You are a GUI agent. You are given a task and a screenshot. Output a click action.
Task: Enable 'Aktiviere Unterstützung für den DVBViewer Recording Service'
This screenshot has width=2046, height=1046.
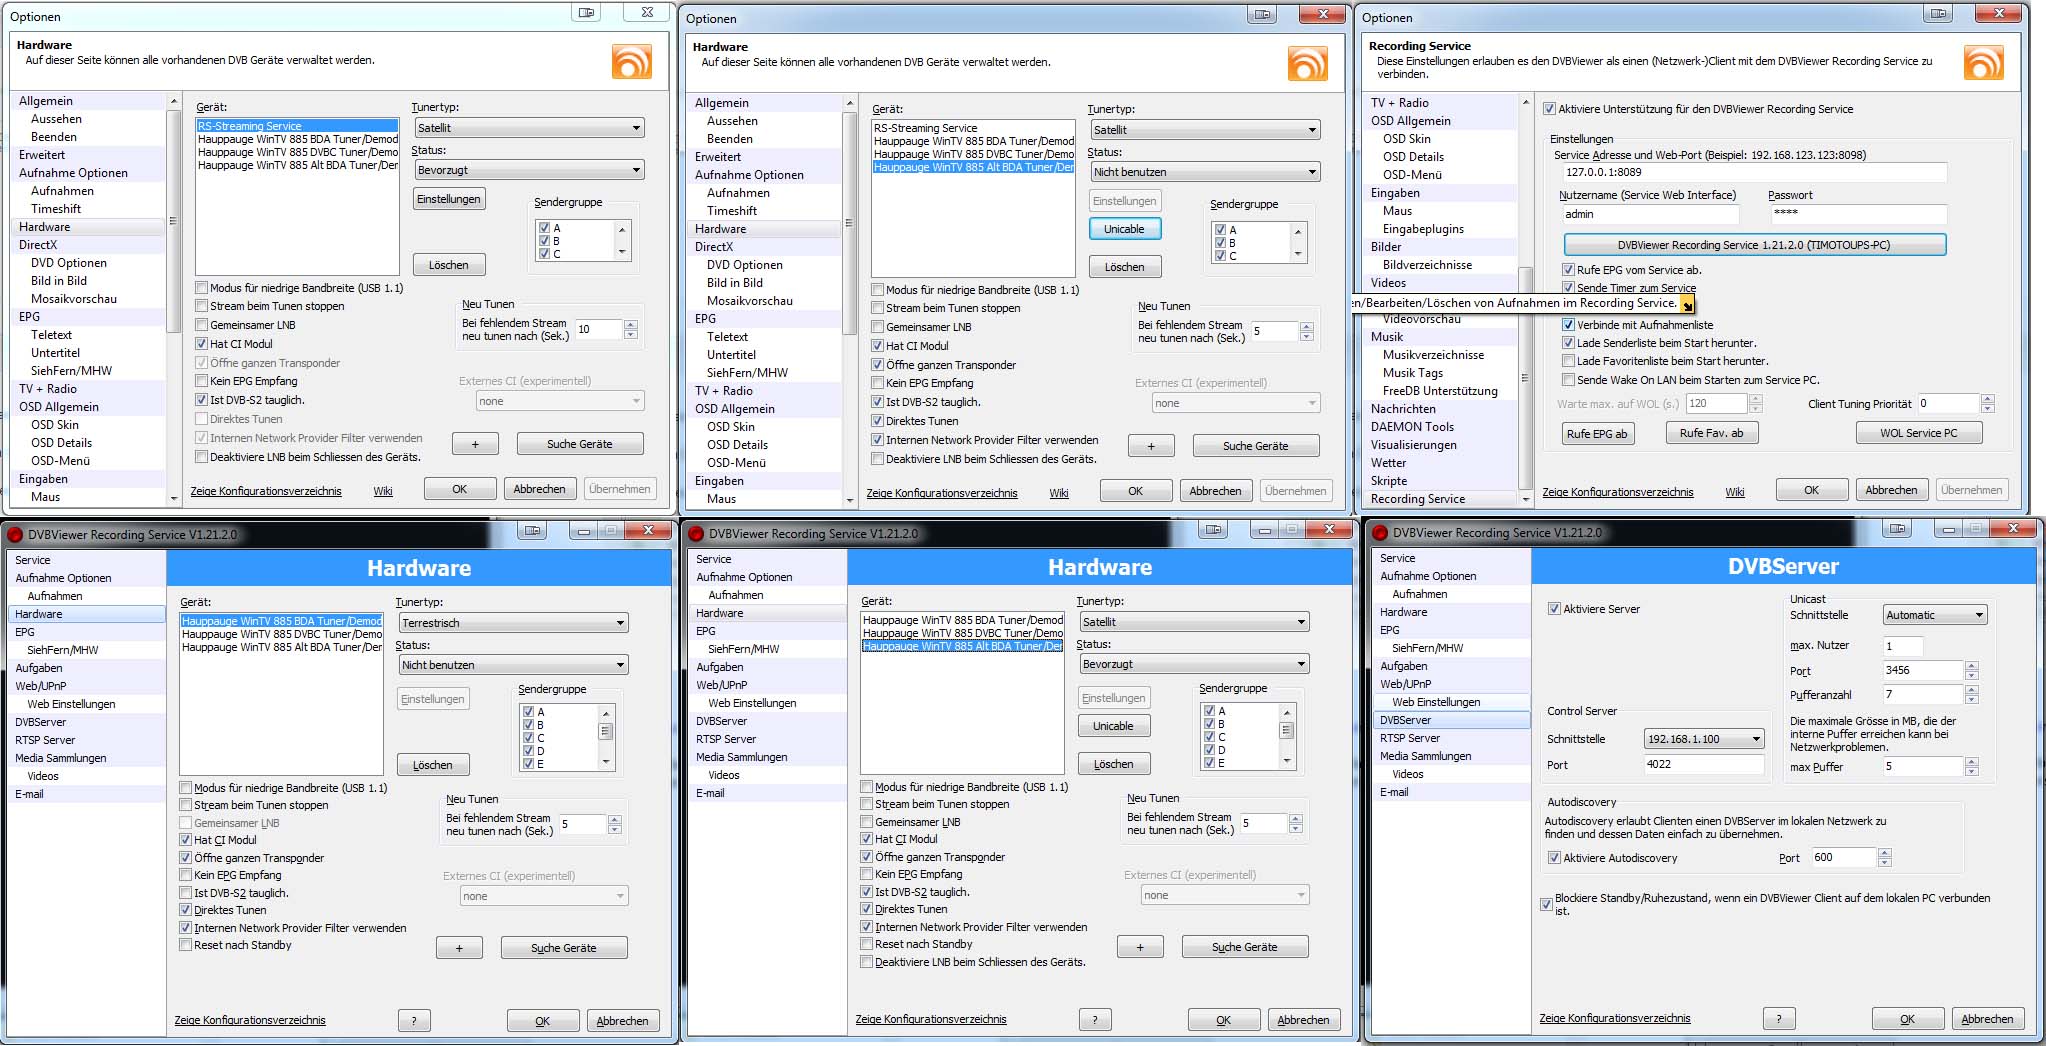pyautogui.click(x=1550, y=109)
